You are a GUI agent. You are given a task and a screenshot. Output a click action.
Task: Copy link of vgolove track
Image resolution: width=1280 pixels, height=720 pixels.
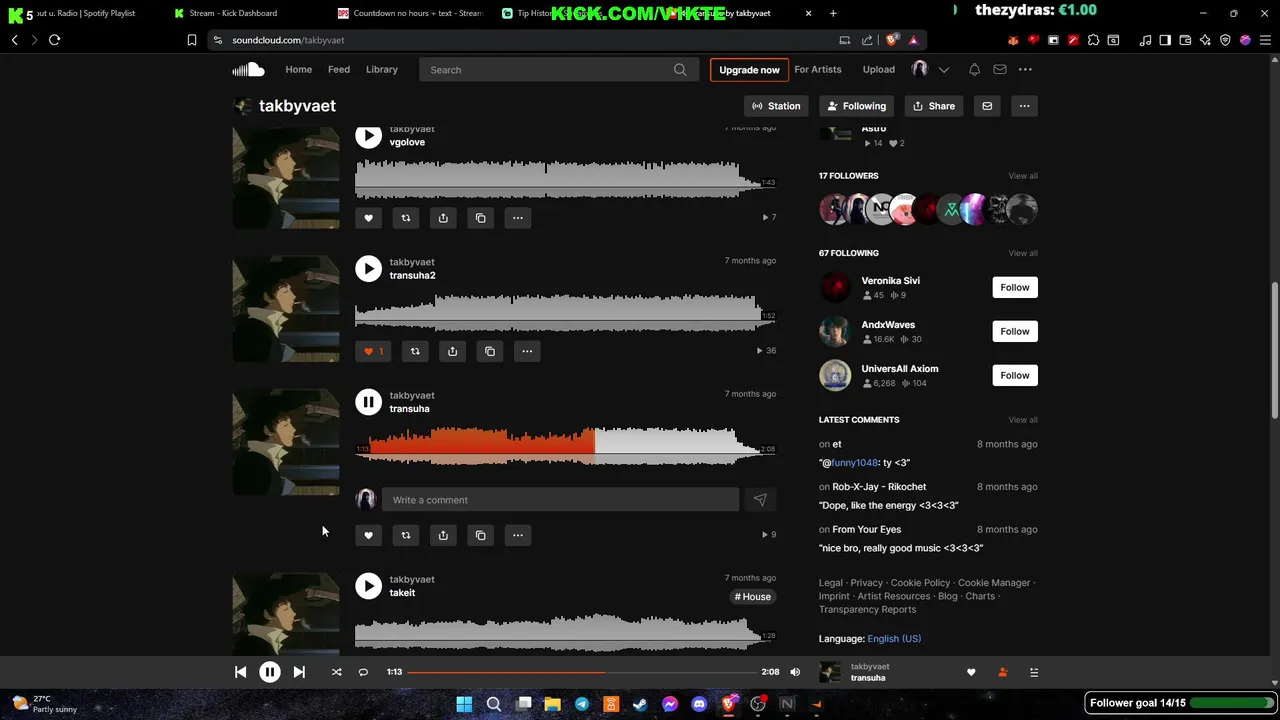(481, 218)
